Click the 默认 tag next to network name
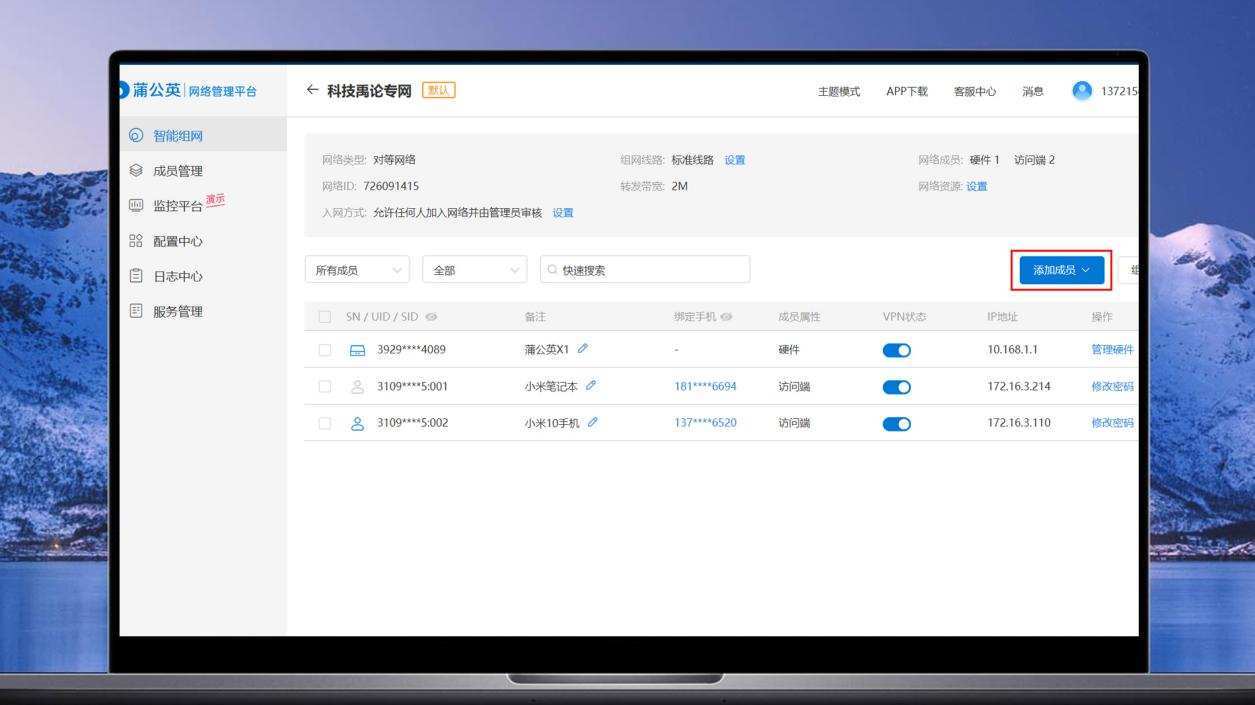1255x705 pixels. tap(439, 90)
